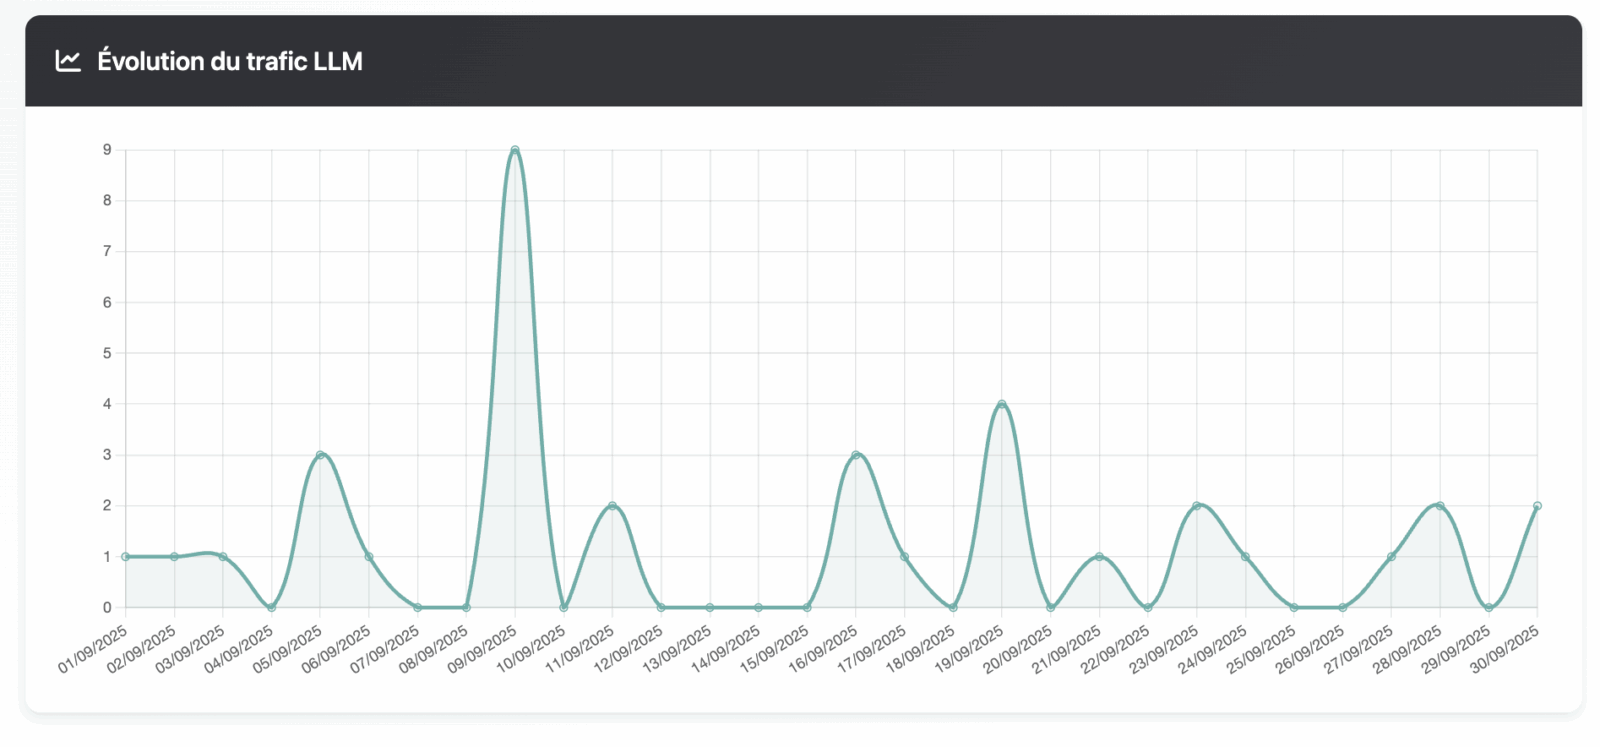This screenshot has height=747, width=1600.
Task: Click the zero-value point on 13/09/2025
Action: tap(710, 607)
